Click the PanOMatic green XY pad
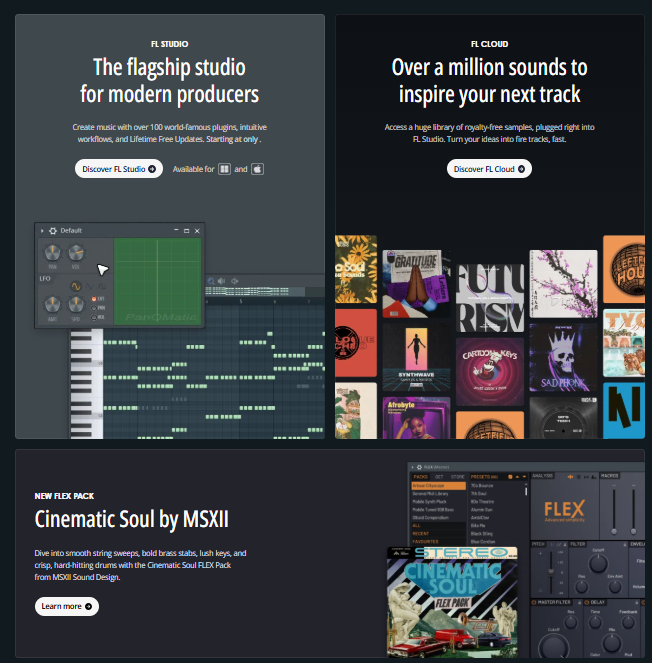The image size is (652, 663). coord(157,281)
